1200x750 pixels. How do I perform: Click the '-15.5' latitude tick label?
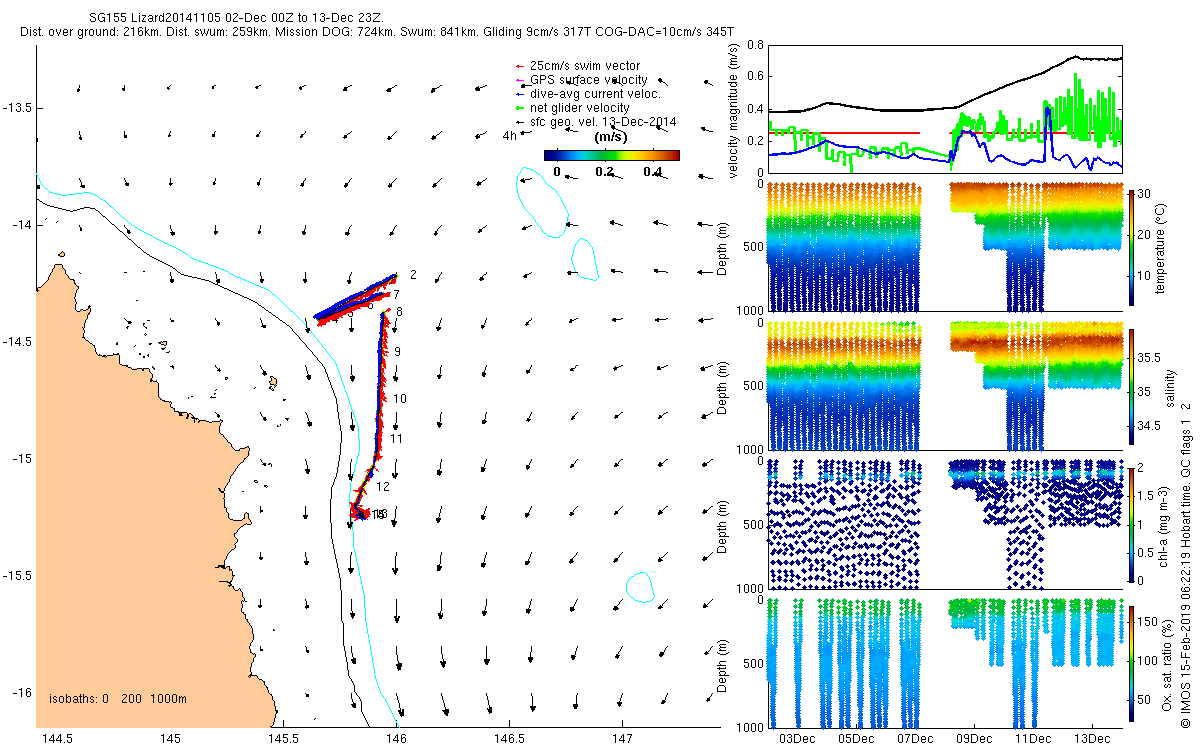coord(17,575)
